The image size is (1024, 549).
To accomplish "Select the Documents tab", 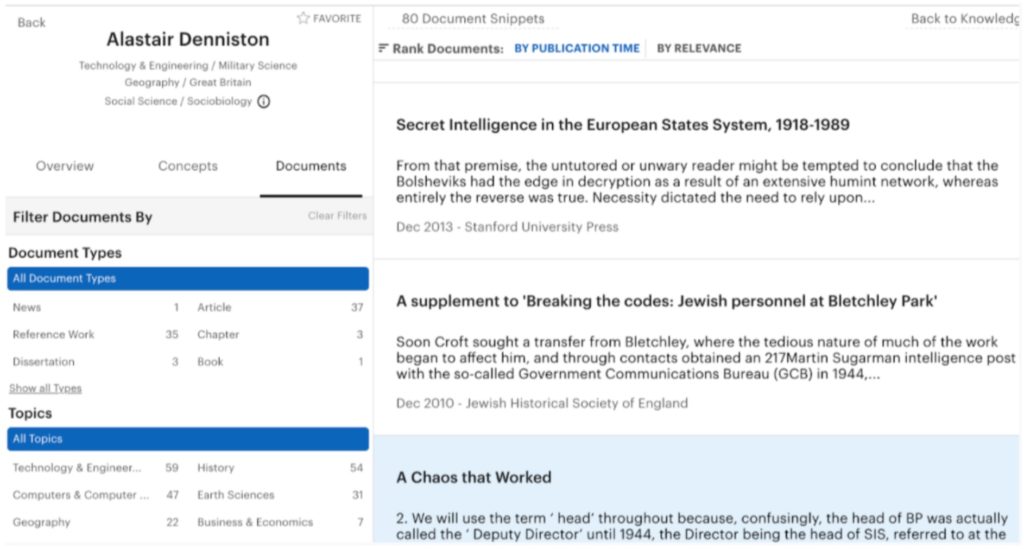I will 311,166.
